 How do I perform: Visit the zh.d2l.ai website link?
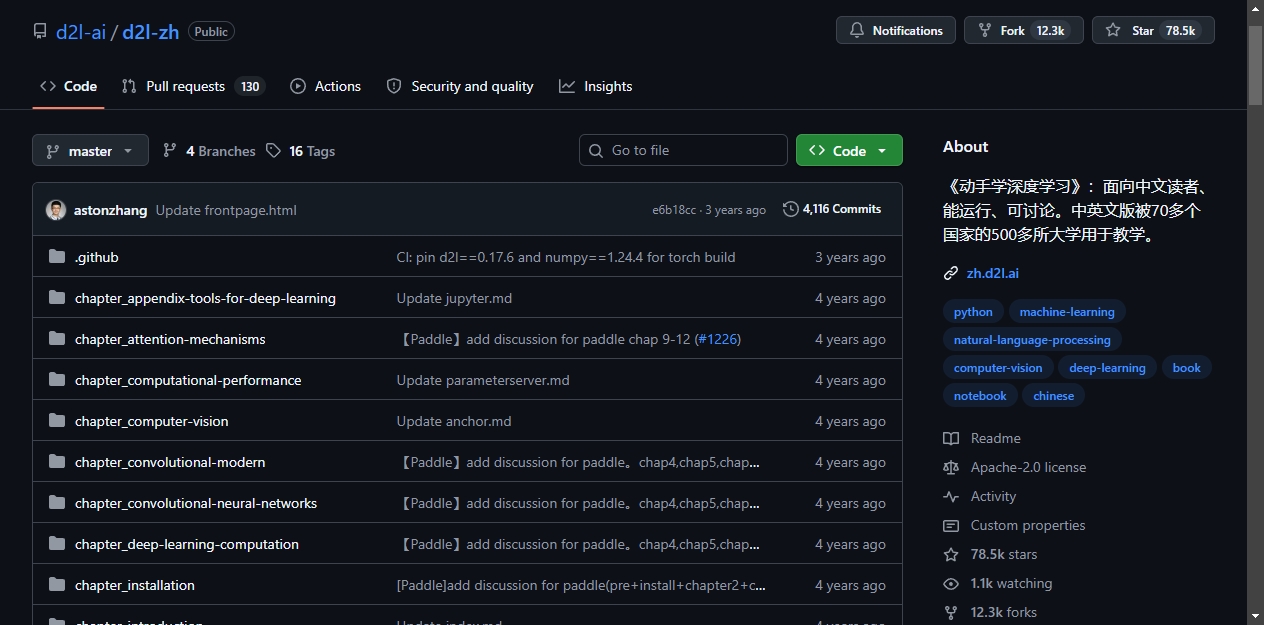click(993, 273)
